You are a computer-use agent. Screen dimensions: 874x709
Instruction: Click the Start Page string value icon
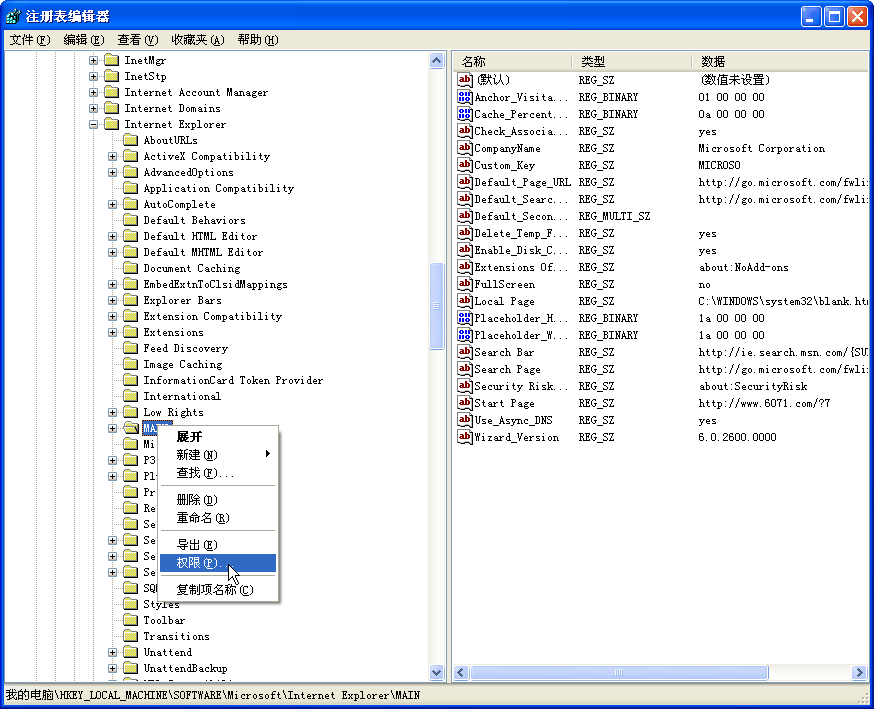tap(464, 403)
